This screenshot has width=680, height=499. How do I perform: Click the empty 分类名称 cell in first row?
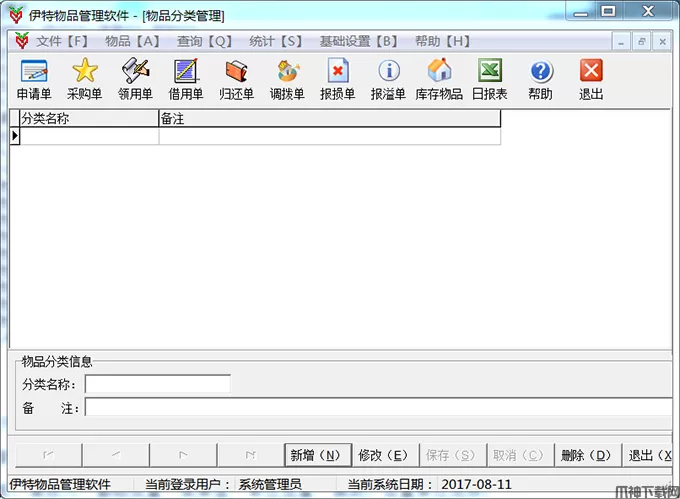[x=89, y=136]
